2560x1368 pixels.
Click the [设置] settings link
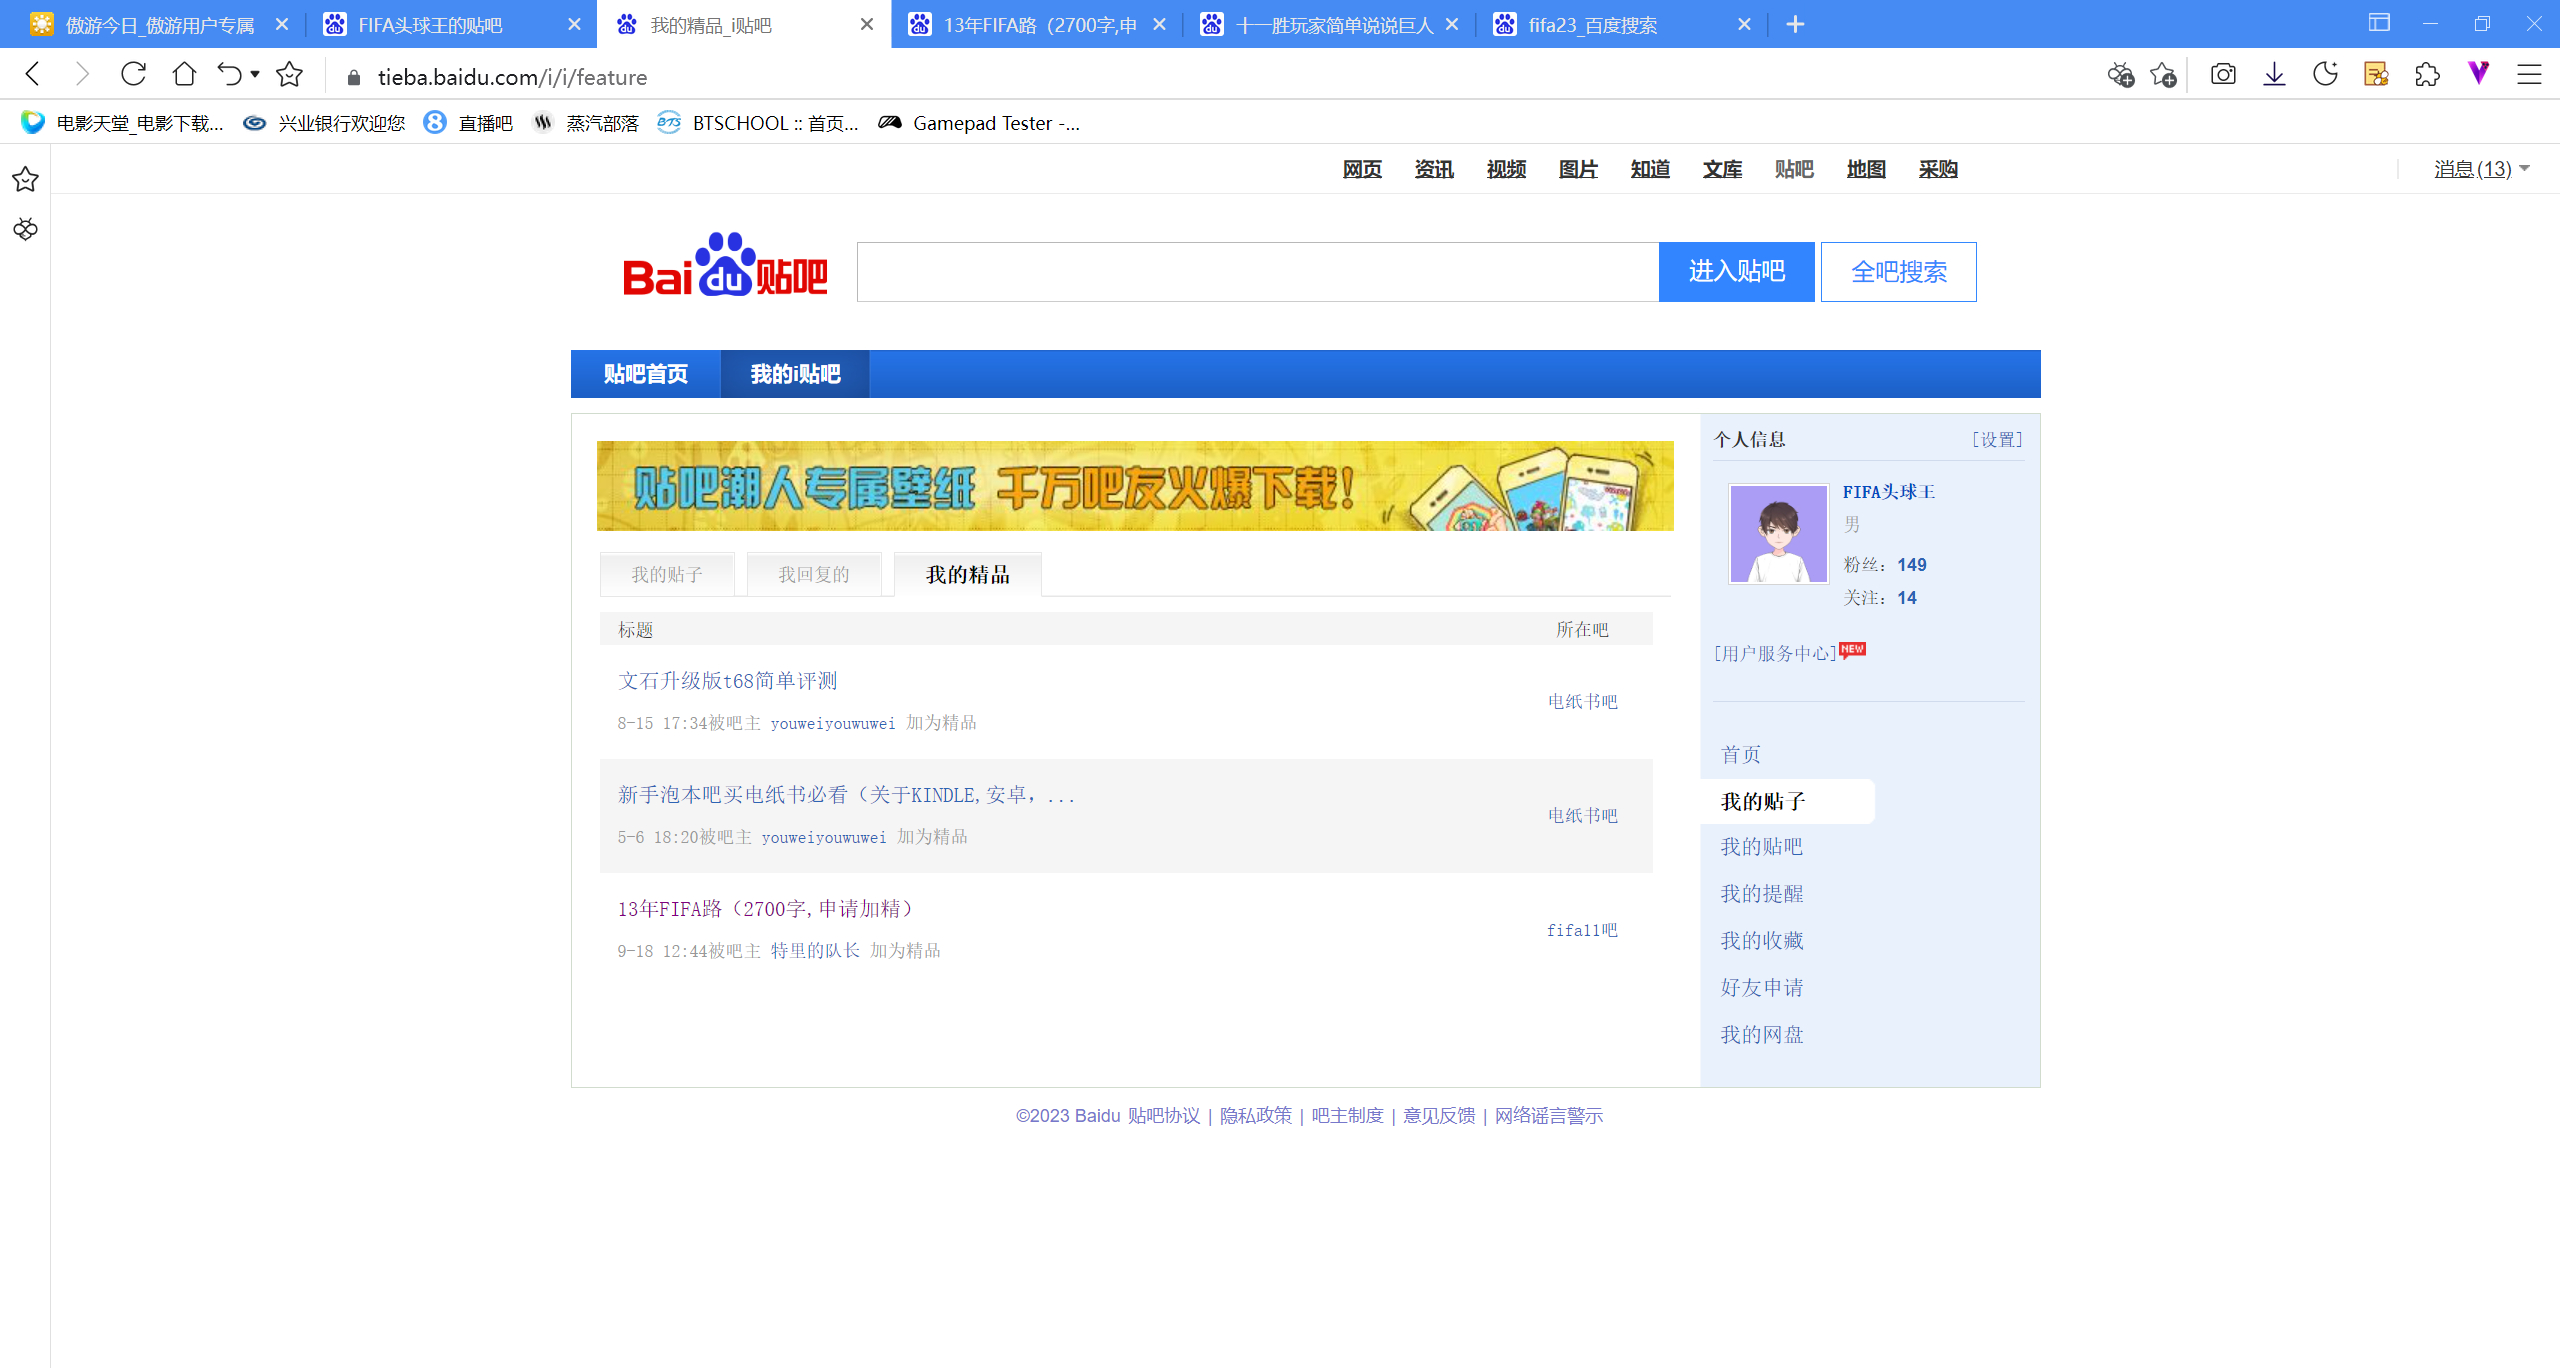[1997, 440]
